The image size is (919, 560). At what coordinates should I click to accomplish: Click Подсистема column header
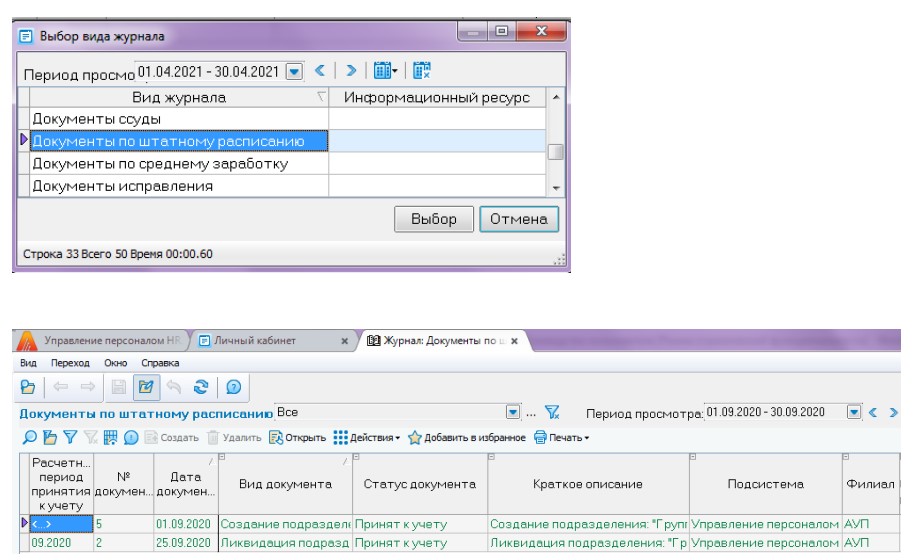(x=766, y=484)
